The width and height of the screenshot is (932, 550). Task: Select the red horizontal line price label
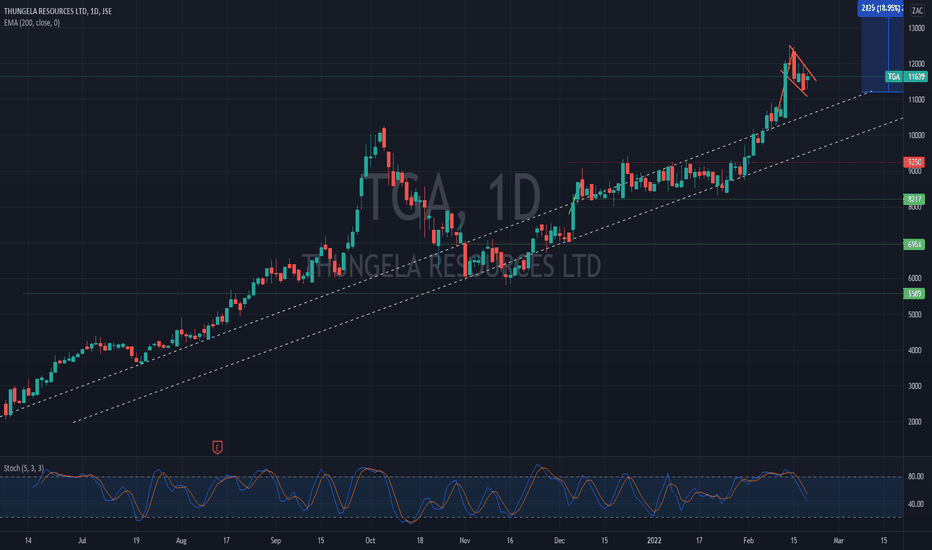914,162
